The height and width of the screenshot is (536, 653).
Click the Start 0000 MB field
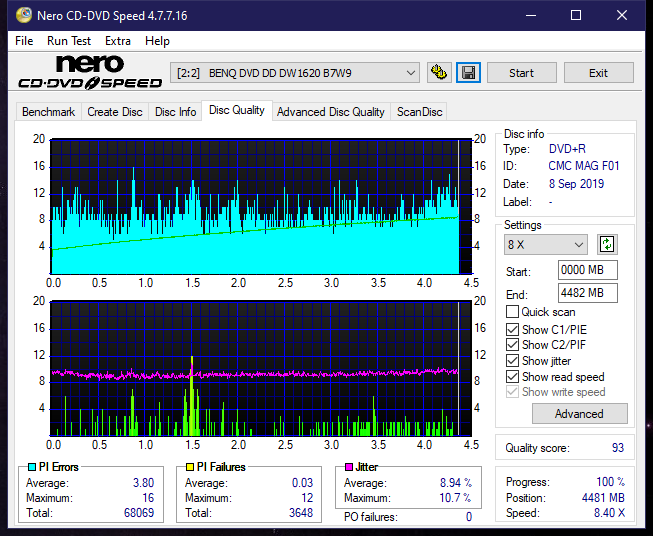coord(587,270)
